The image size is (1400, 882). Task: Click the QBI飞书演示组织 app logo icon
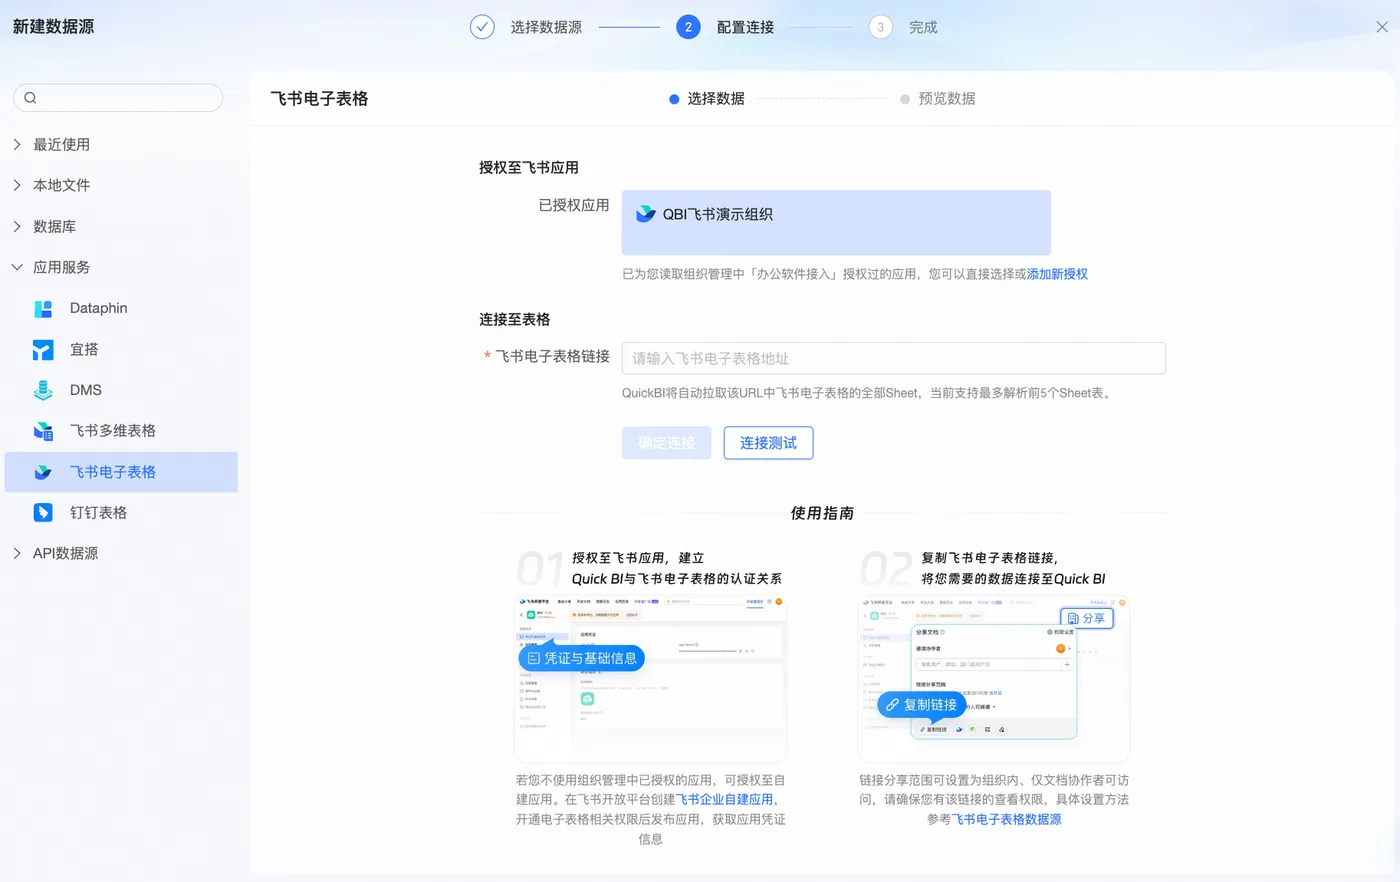click(x=646, y=214)
